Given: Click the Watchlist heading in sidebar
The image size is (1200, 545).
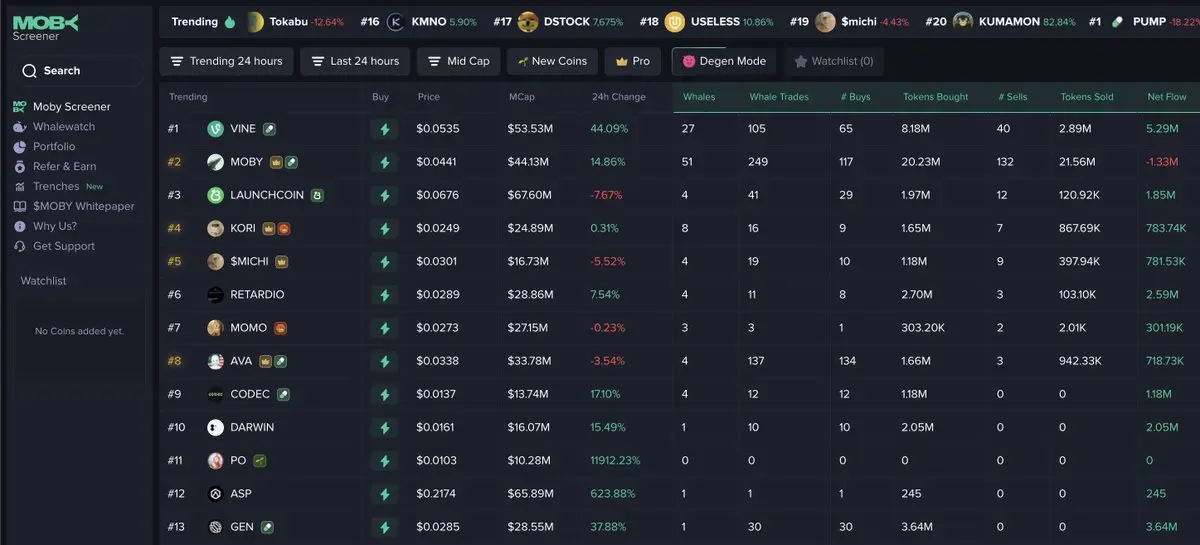Looking at the screenshot, I should click(x=43, y=281).
